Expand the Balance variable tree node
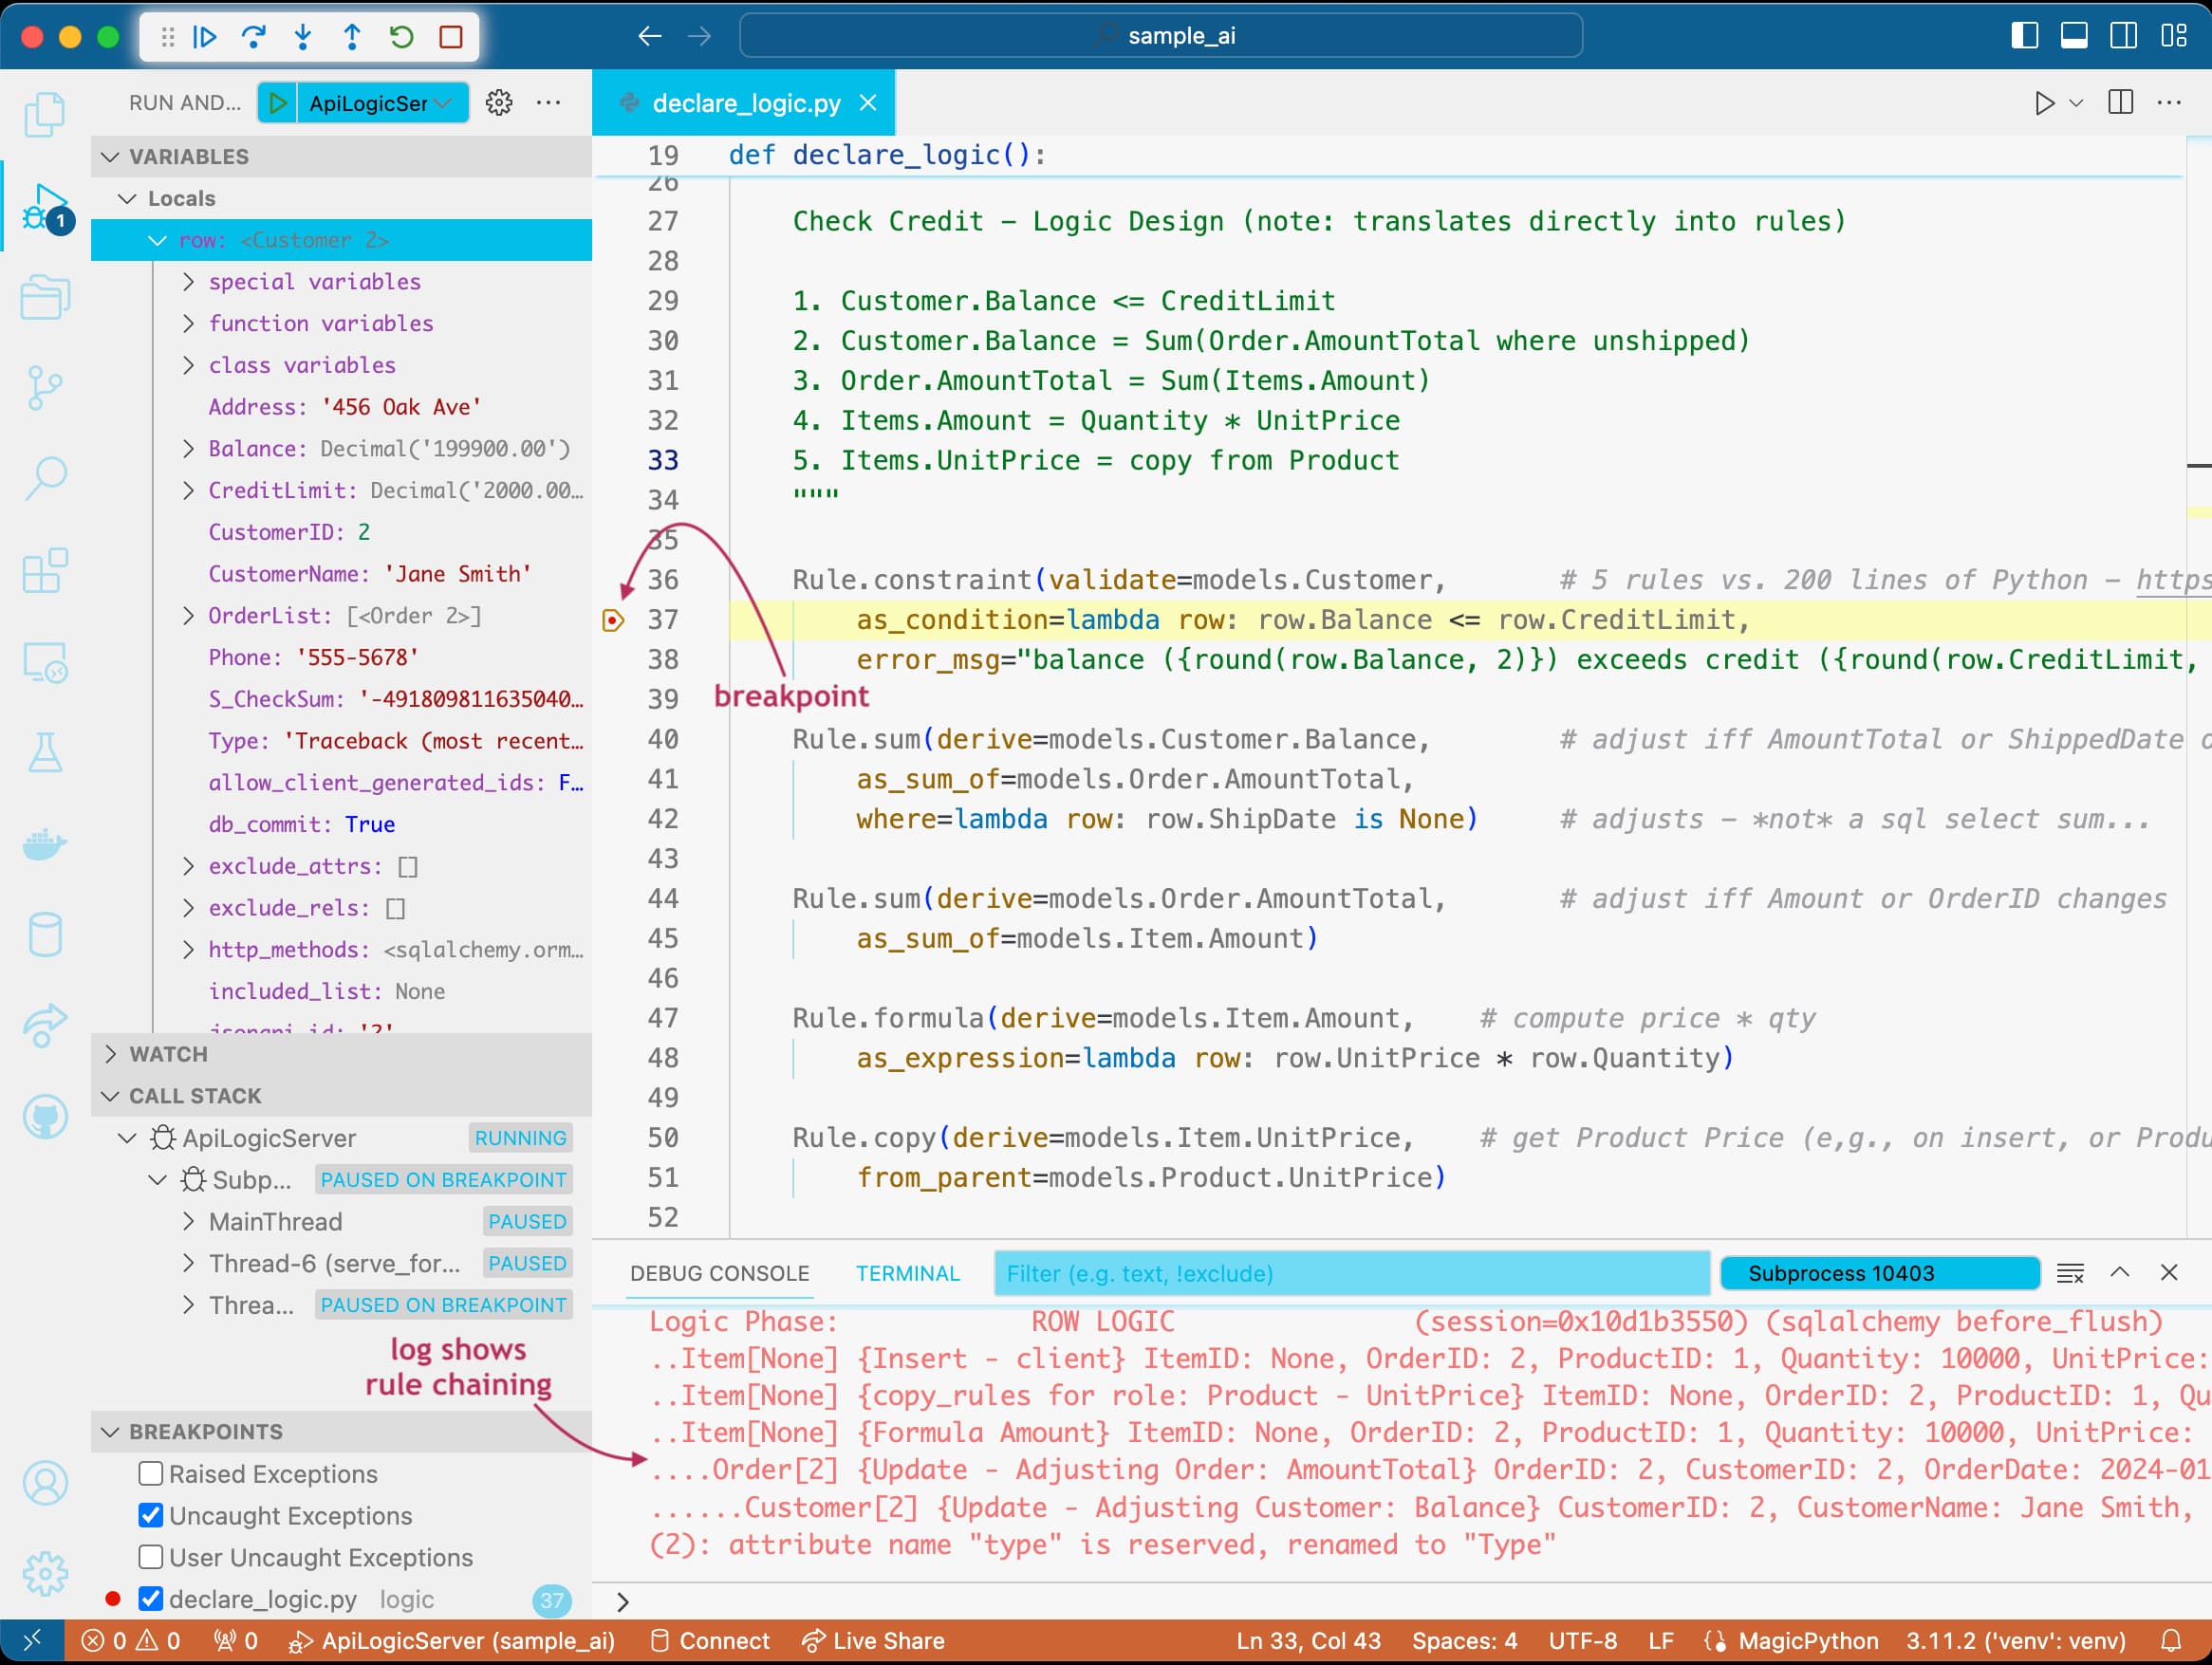Viewport: 2212px width, 1665px height. coord(191,448)
